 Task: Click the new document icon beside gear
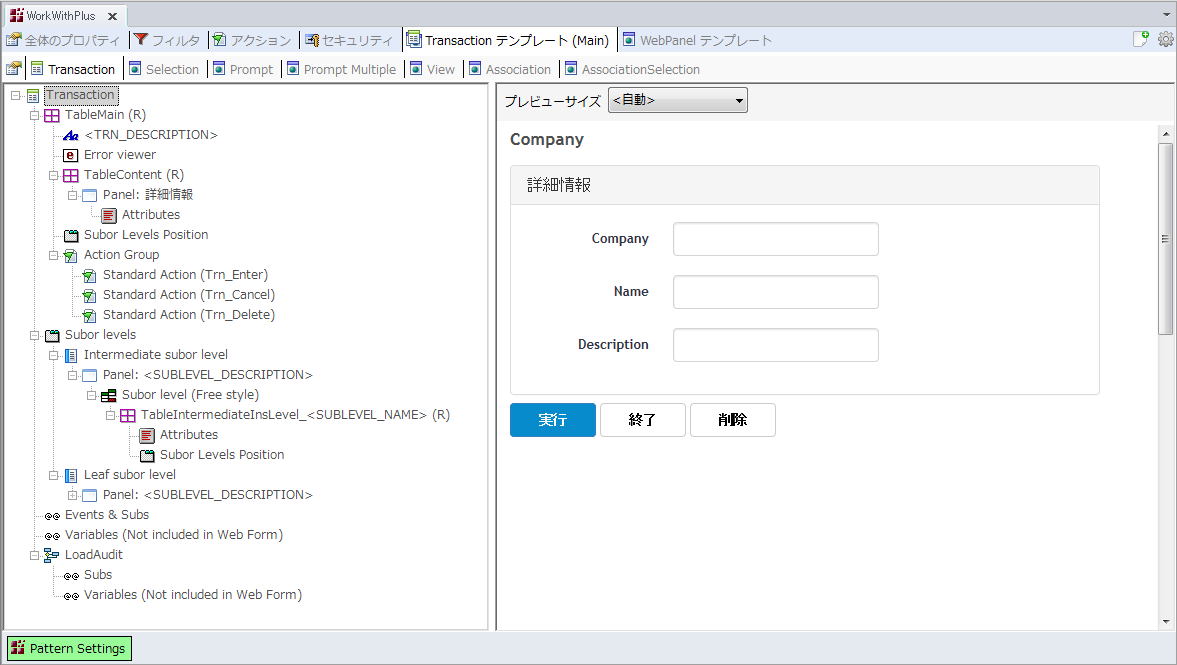coord(1141,40)
